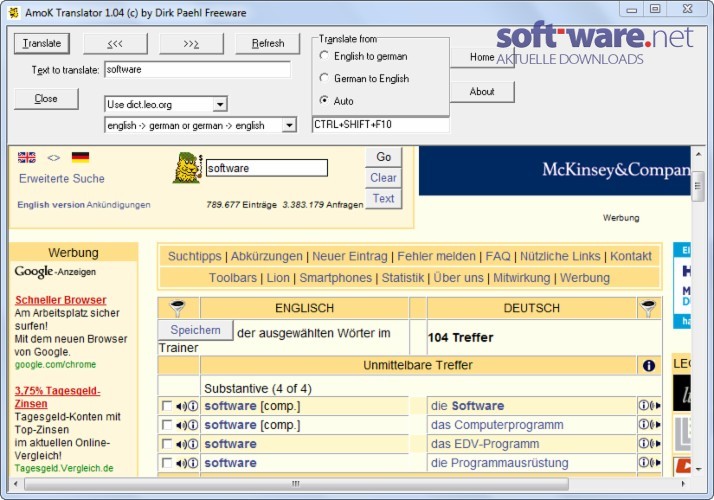Play German audio for 'das EDV-Programm'
The width and height of the screenshot is (714, 500).
(655, 444)
